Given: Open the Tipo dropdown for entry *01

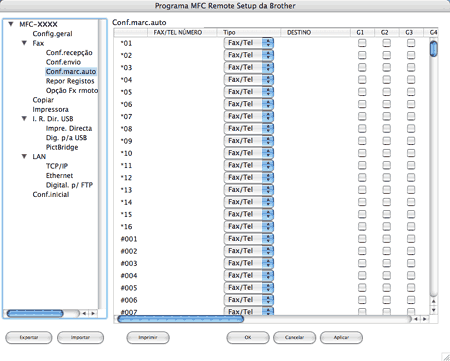Looking at the screenshot, I should pyautogui.click(x=249, y=43).
